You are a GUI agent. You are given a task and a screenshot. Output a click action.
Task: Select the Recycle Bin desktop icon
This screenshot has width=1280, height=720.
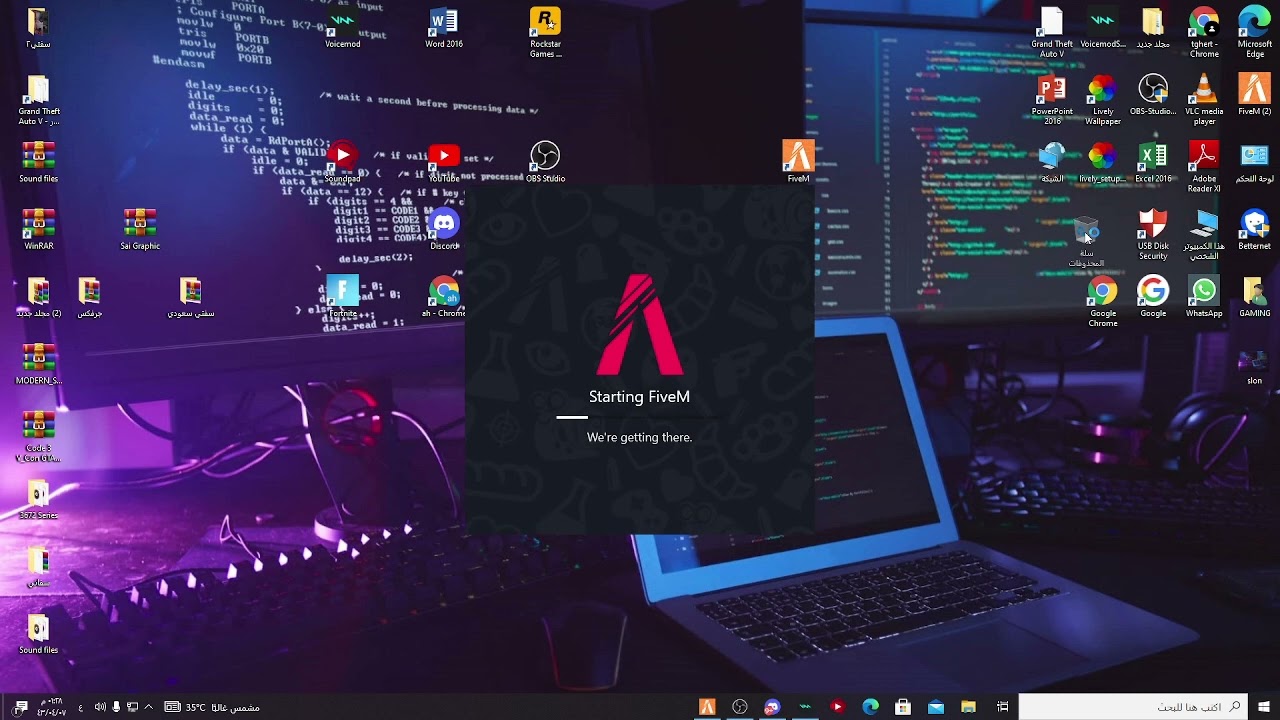click(x=1086, y=243)
